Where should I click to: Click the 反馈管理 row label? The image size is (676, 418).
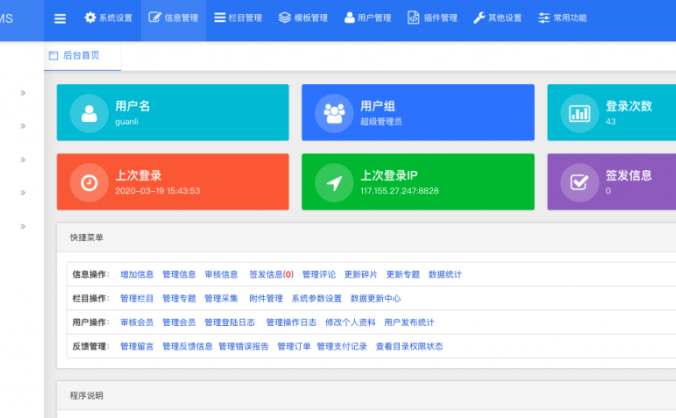pyautogui.click(x=91, y=346)
